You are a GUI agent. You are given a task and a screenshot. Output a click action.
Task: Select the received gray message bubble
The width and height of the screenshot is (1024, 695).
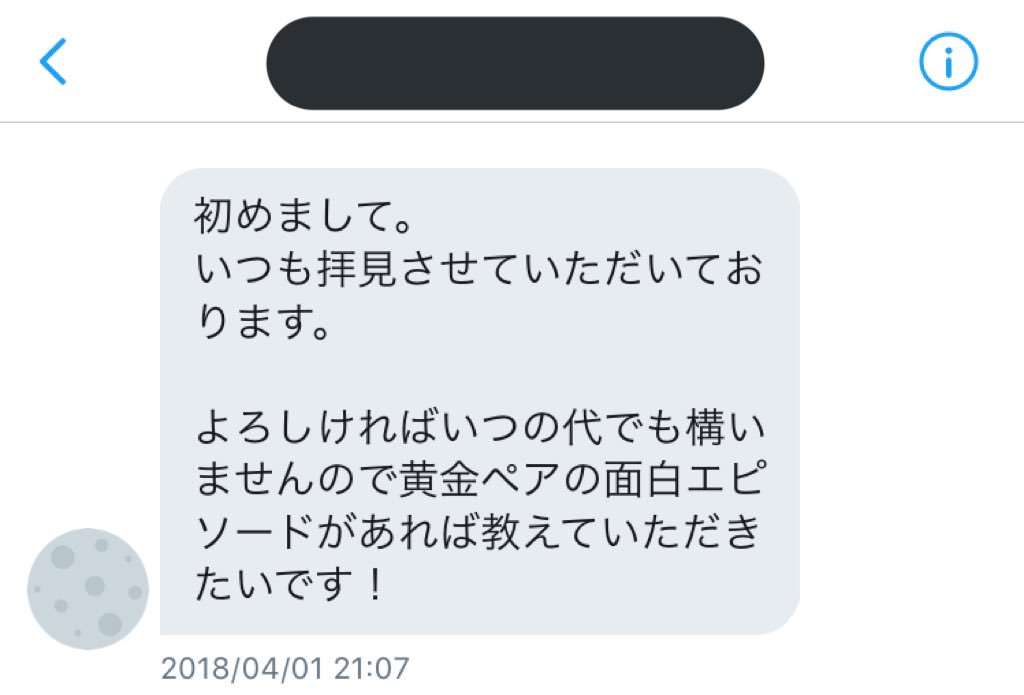(x=480, y=401)
